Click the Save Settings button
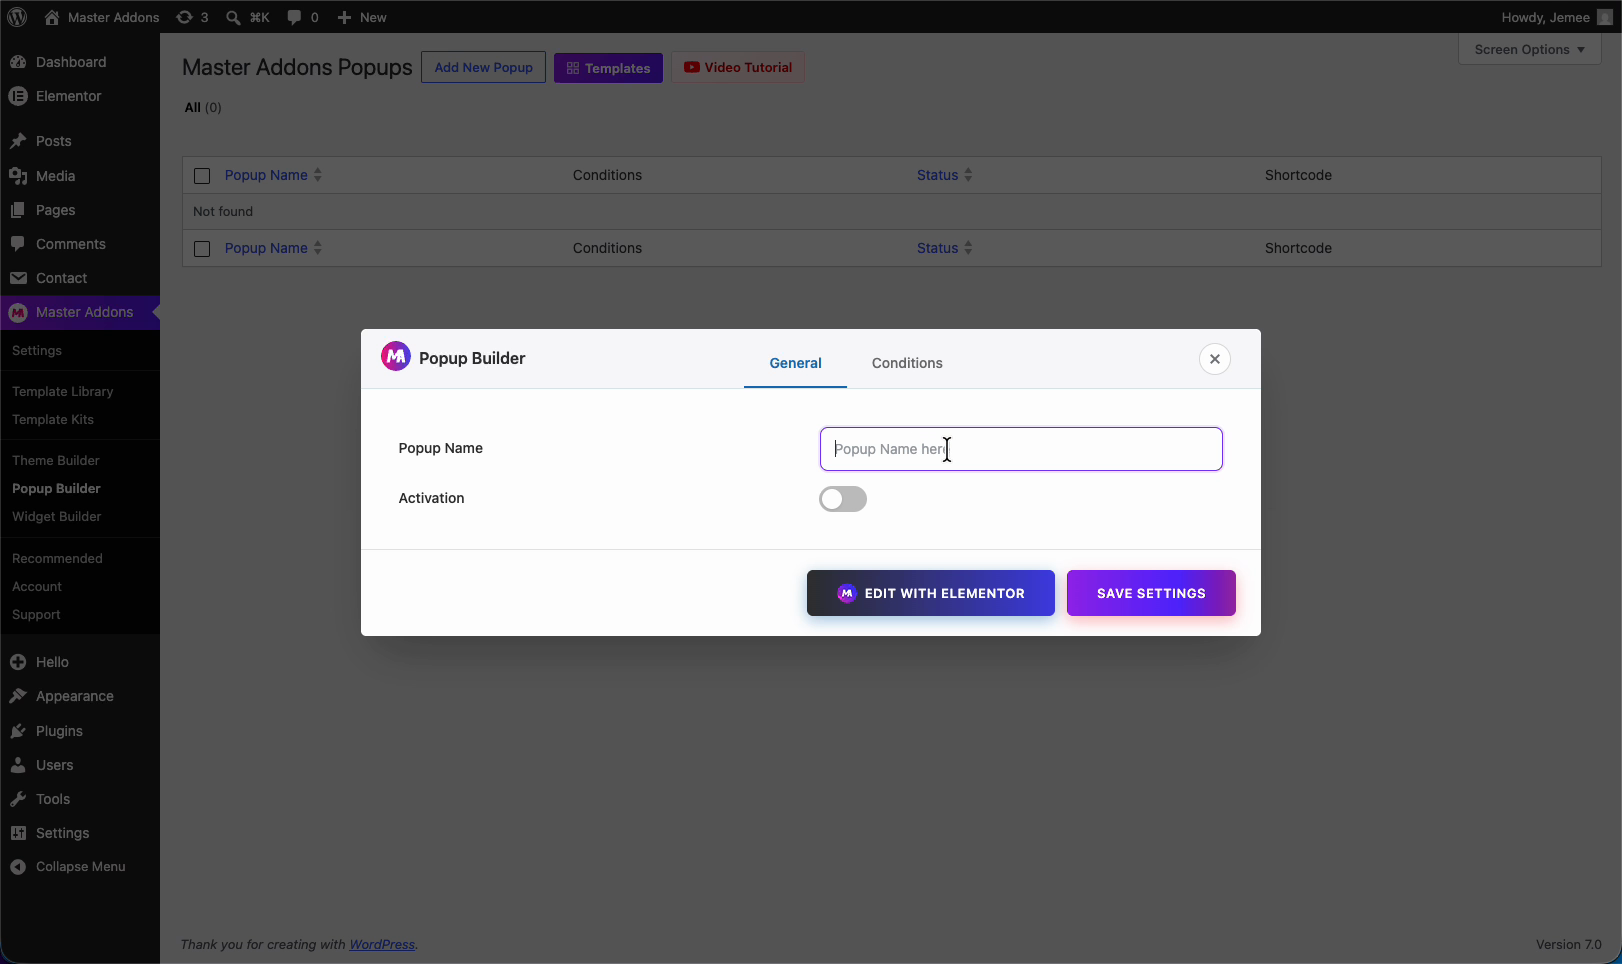1622x964 pixels. pos(1151,593)
